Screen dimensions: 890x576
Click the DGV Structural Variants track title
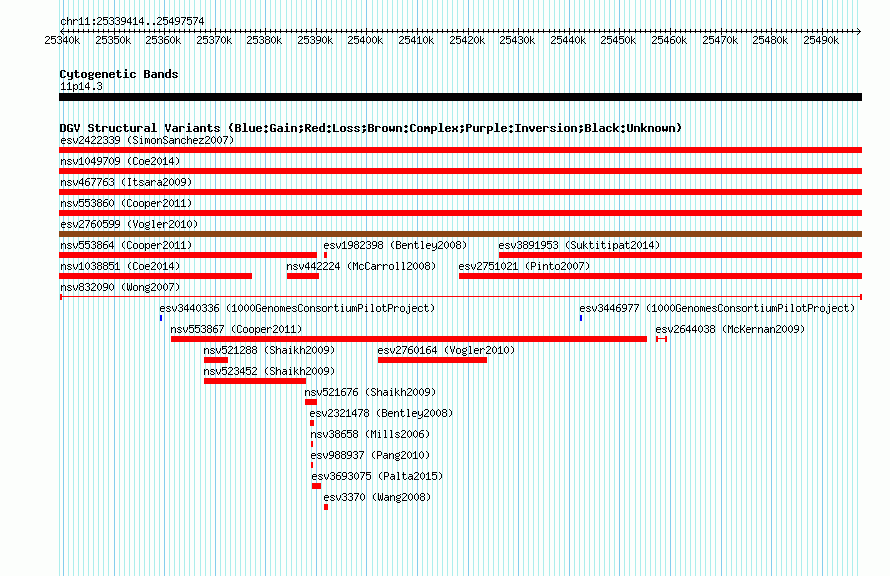(370, 128)
